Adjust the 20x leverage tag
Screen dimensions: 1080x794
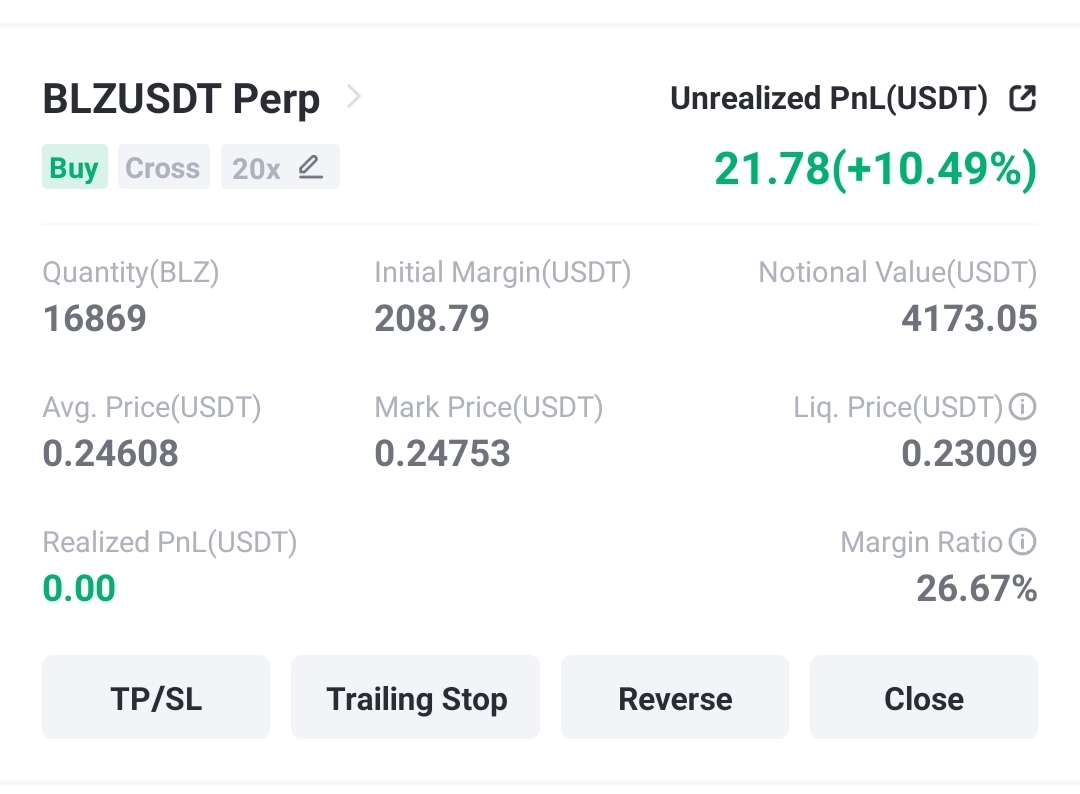click(280, 167)
